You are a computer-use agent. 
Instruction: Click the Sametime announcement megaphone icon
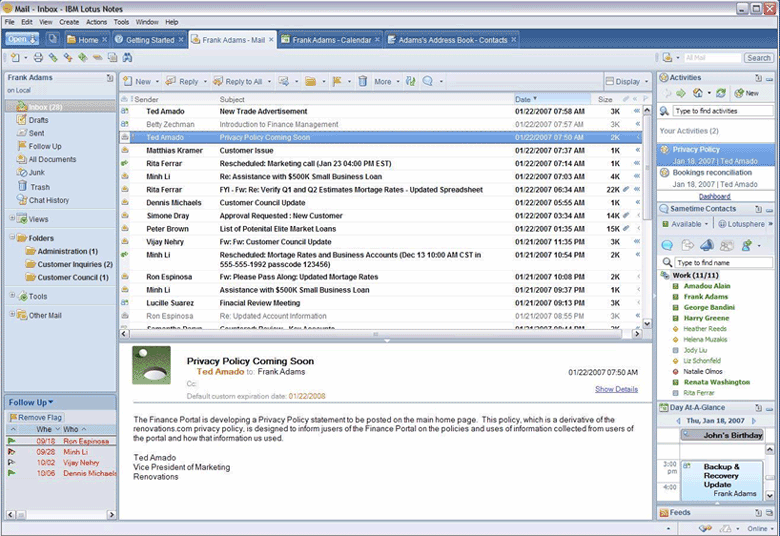706,245
